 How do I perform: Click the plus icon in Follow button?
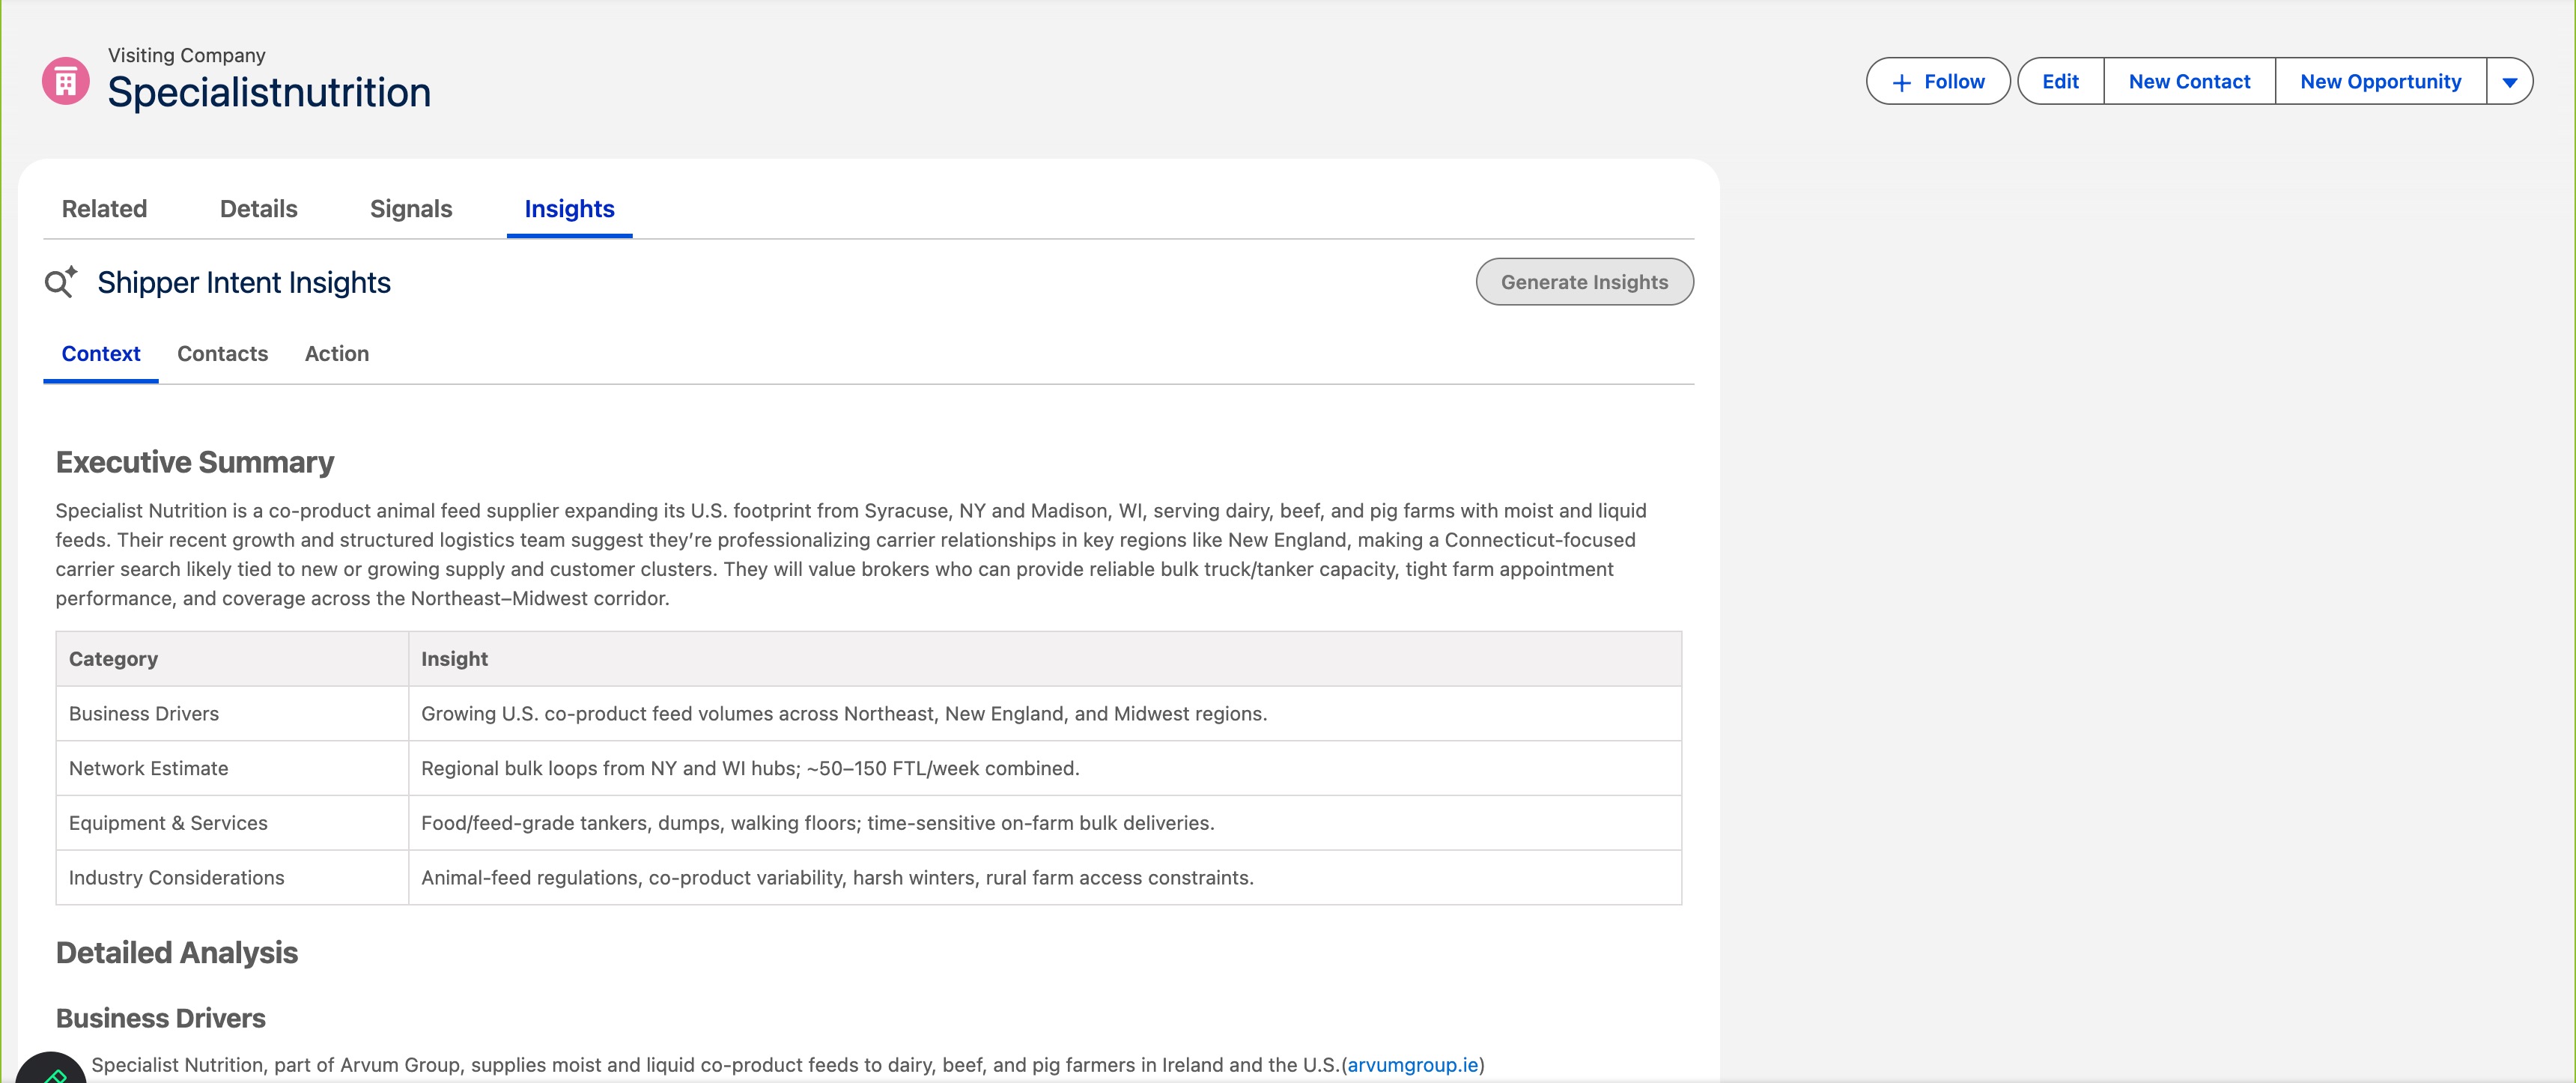point(1901,82)
